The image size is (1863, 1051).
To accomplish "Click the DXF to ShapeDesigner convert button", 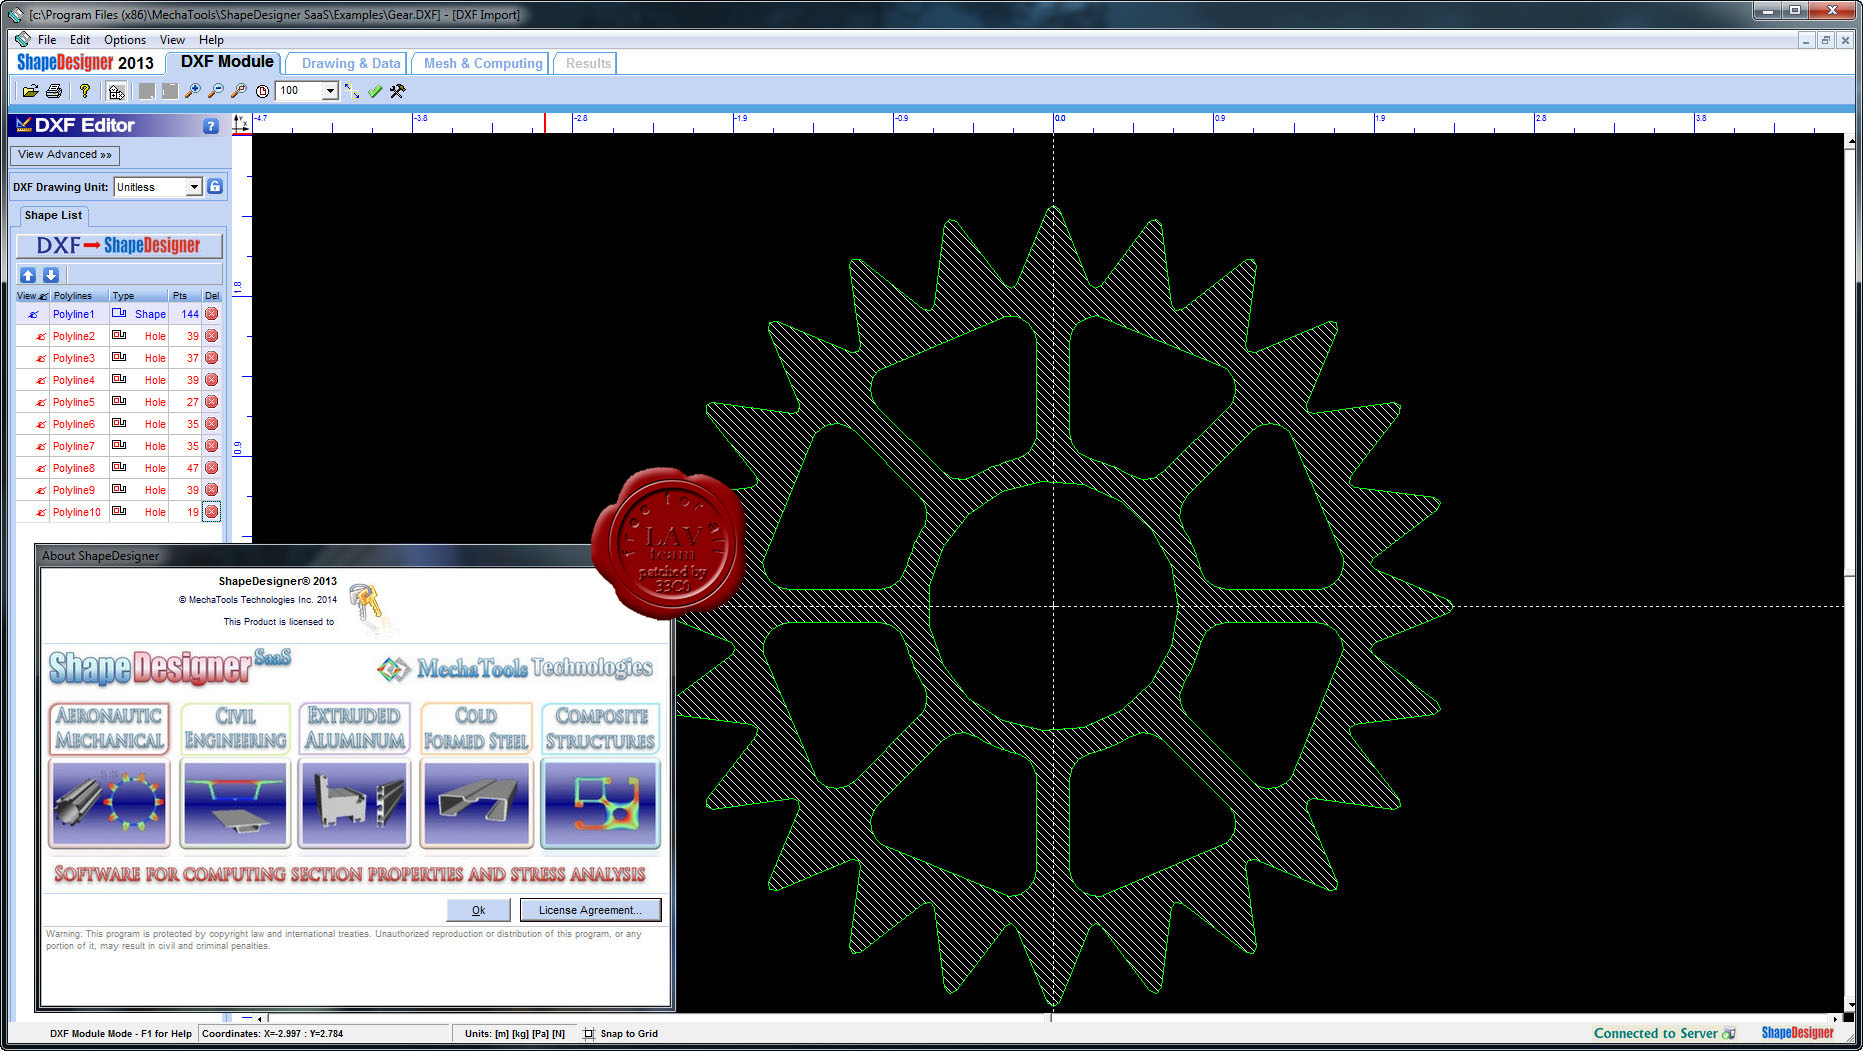I will pyautogui.click(x=118, y=246).
